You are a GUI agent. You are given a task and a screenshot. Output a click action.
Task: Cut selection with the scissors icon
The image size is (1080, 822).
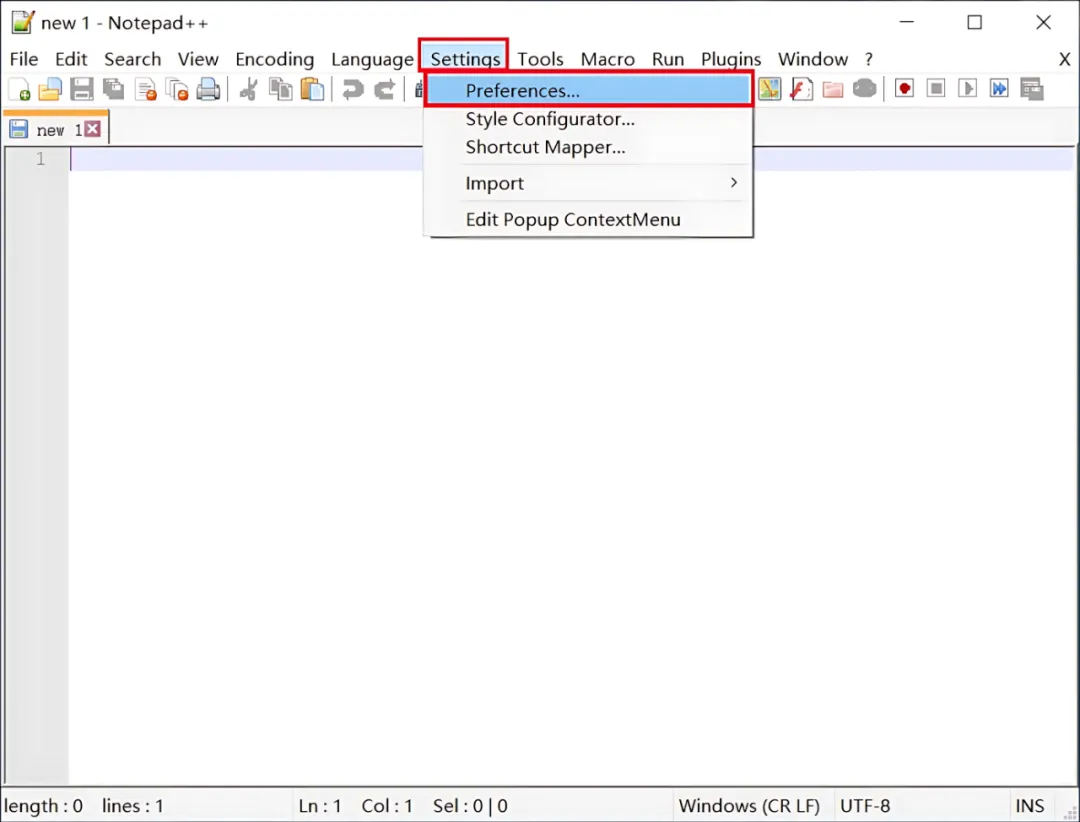click(249, 89)
